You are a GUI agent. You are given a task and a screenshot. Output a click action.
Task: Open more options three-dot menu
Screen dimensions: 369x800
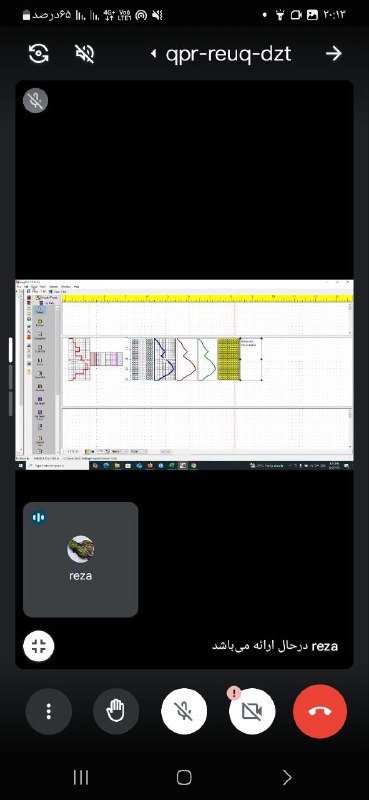pos(48,711)
